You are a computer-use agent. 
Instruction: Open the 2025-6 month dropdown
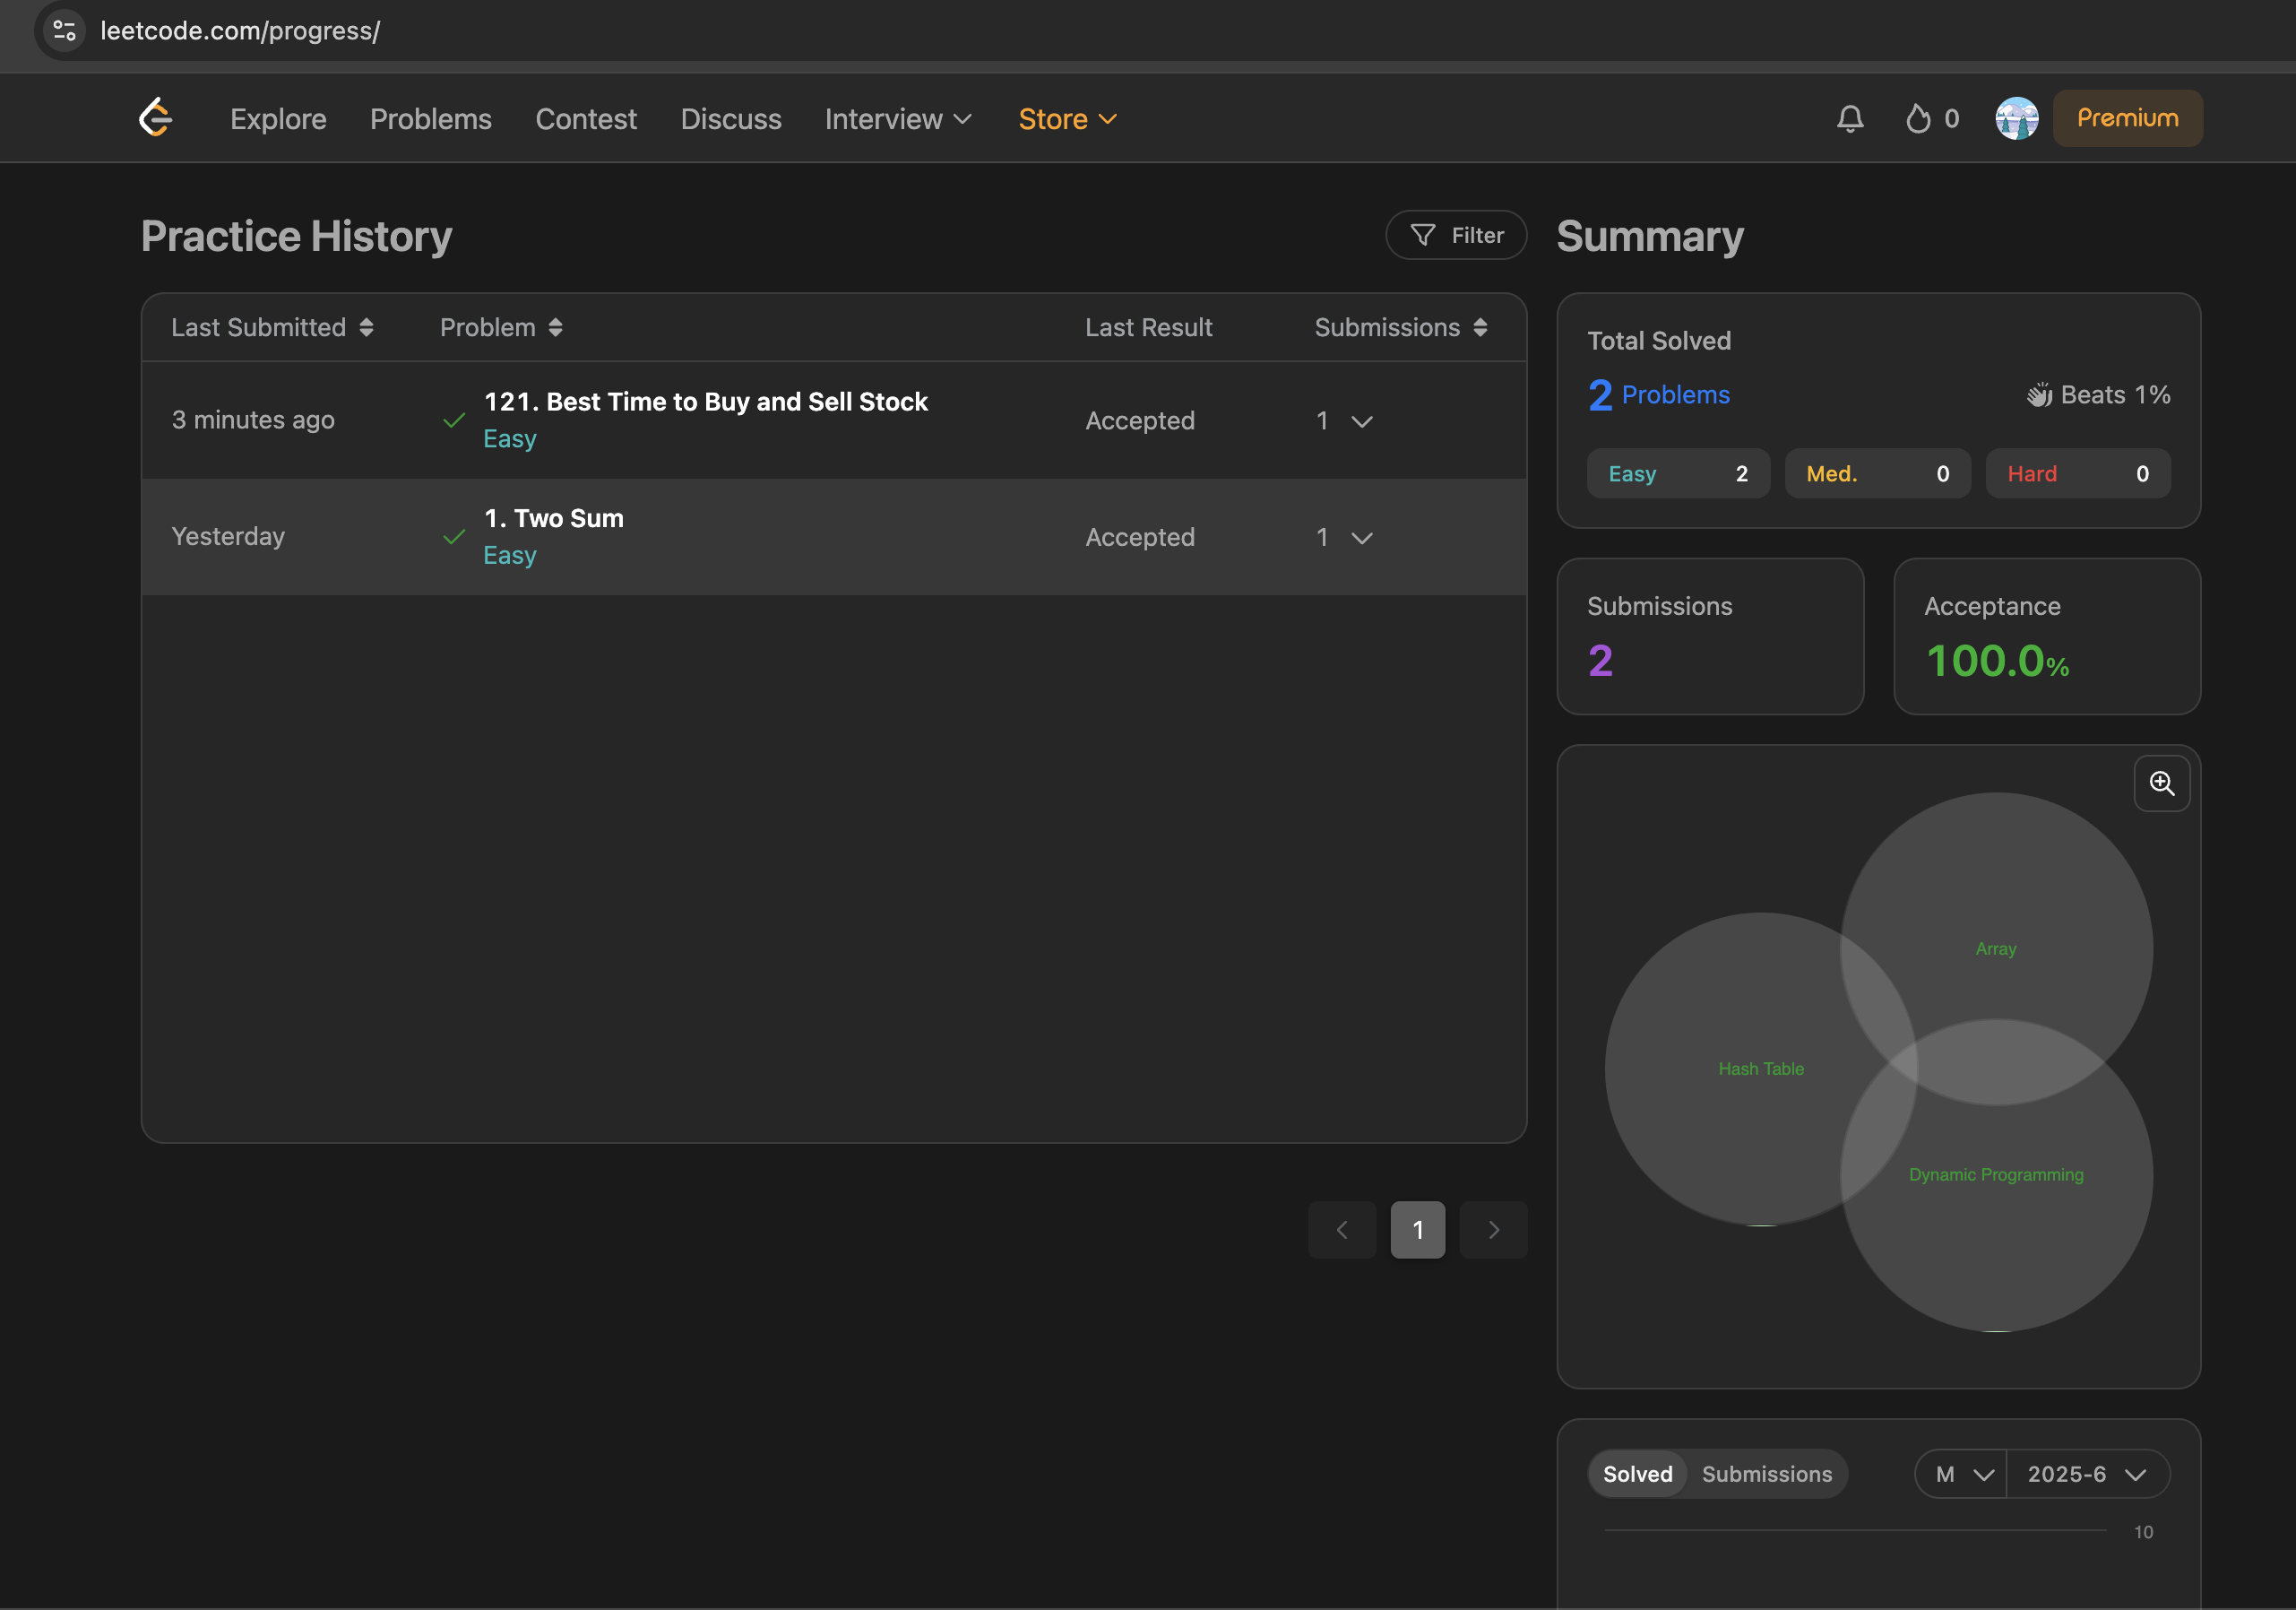(2086, 1474)
